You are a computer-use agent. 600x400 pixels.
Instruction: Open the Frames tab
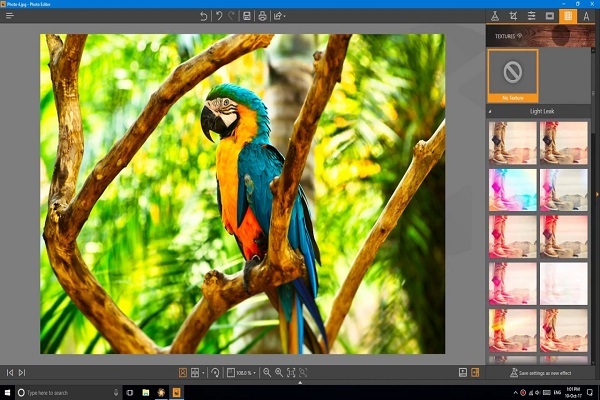(x=549, y=16)
